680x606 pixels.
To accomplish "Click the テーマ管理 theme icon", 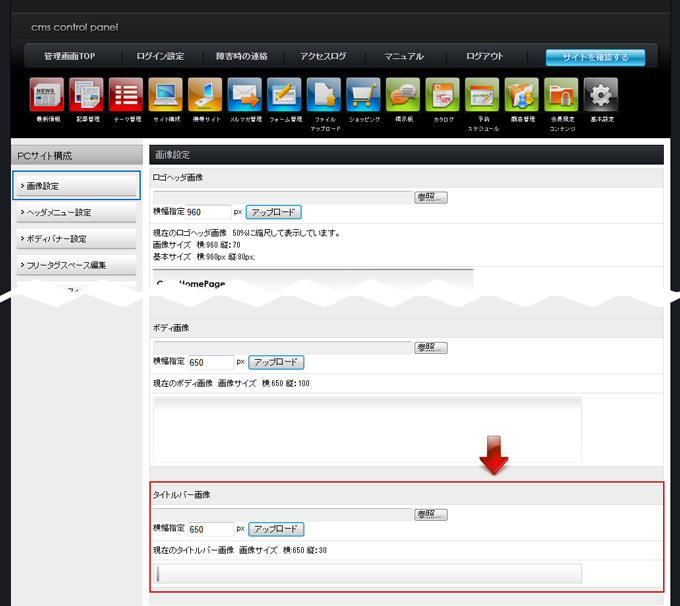I will coord(126,95).
